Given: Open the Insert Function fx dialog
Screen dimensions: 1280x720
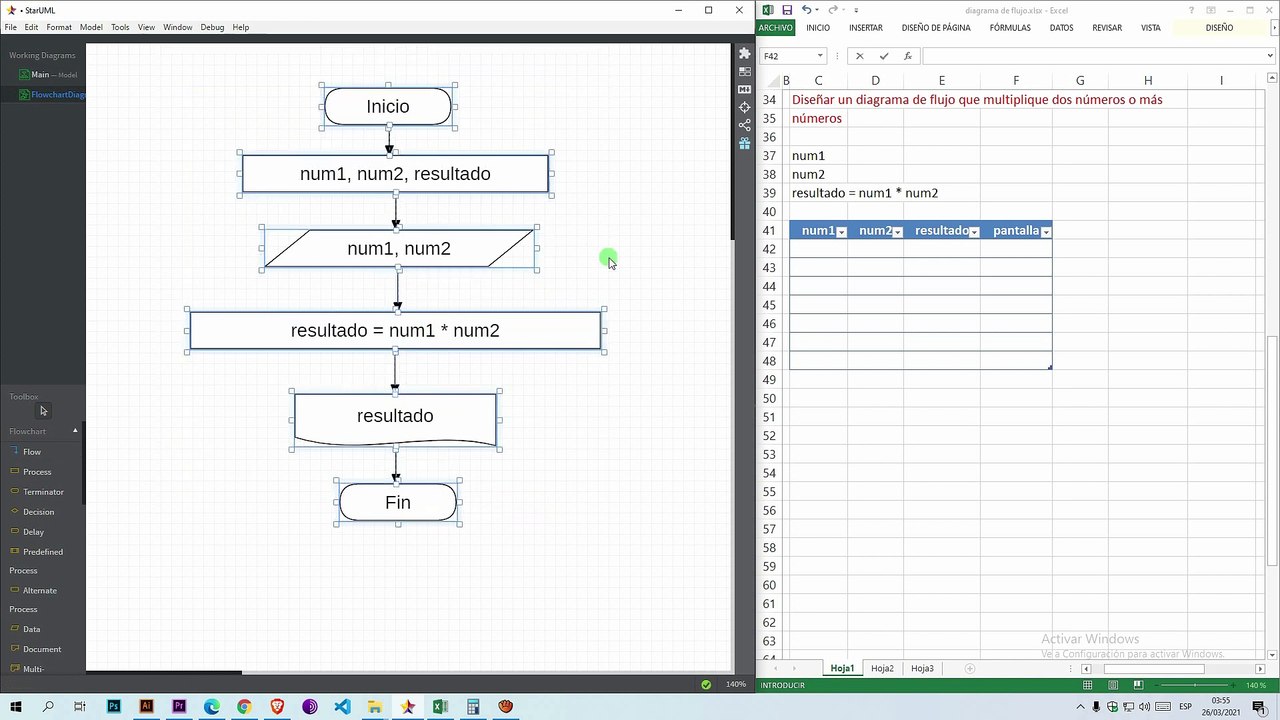Looking at the screenshot, I should pos(908,56).
